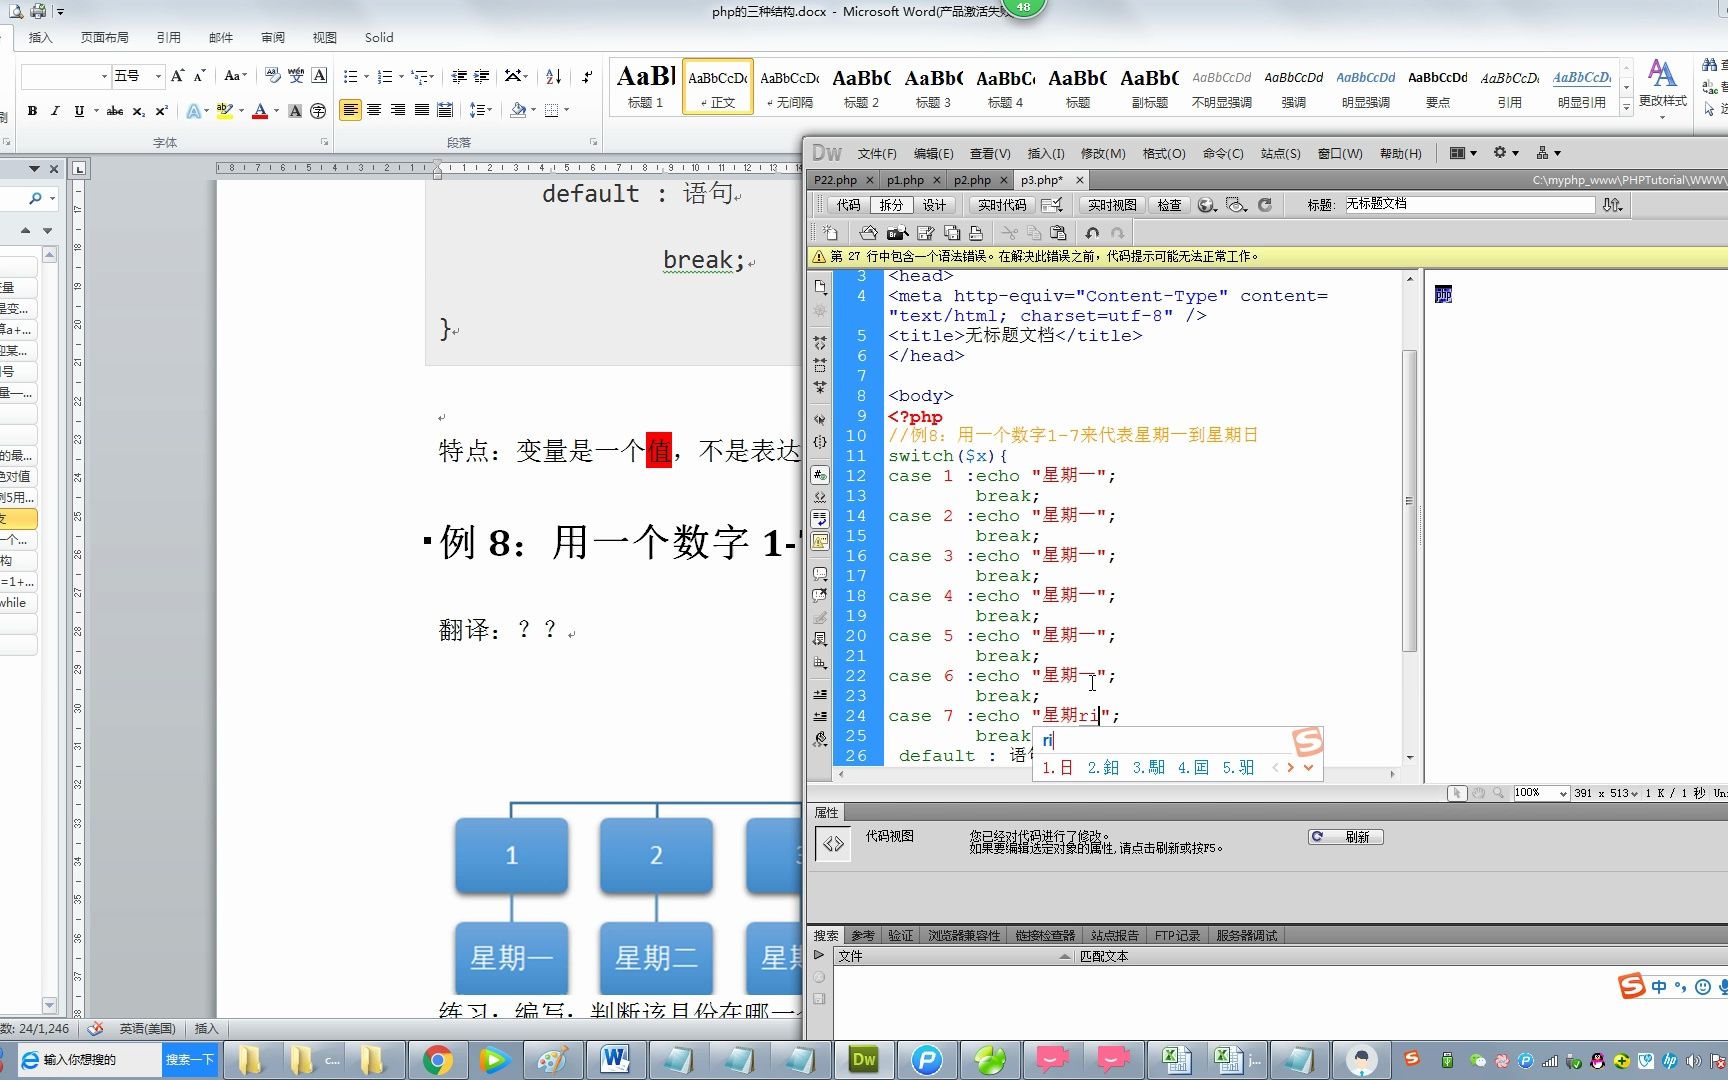Click the Refresh design view icon in Dreamweaver
The width and height of the screenshot is (1728, 1080).
click(1265, 205)
